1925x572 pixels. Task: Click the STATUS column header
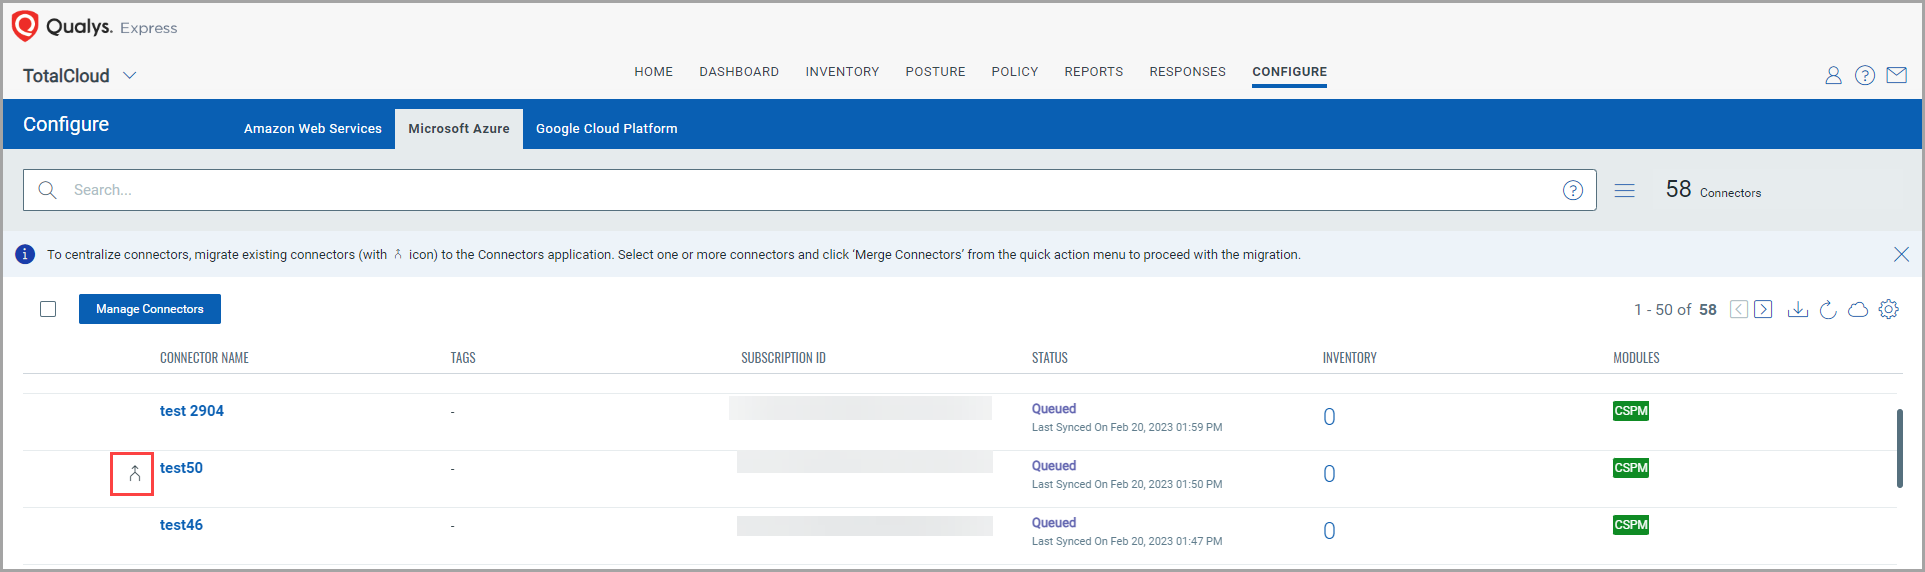click(x=1050, y=358)
